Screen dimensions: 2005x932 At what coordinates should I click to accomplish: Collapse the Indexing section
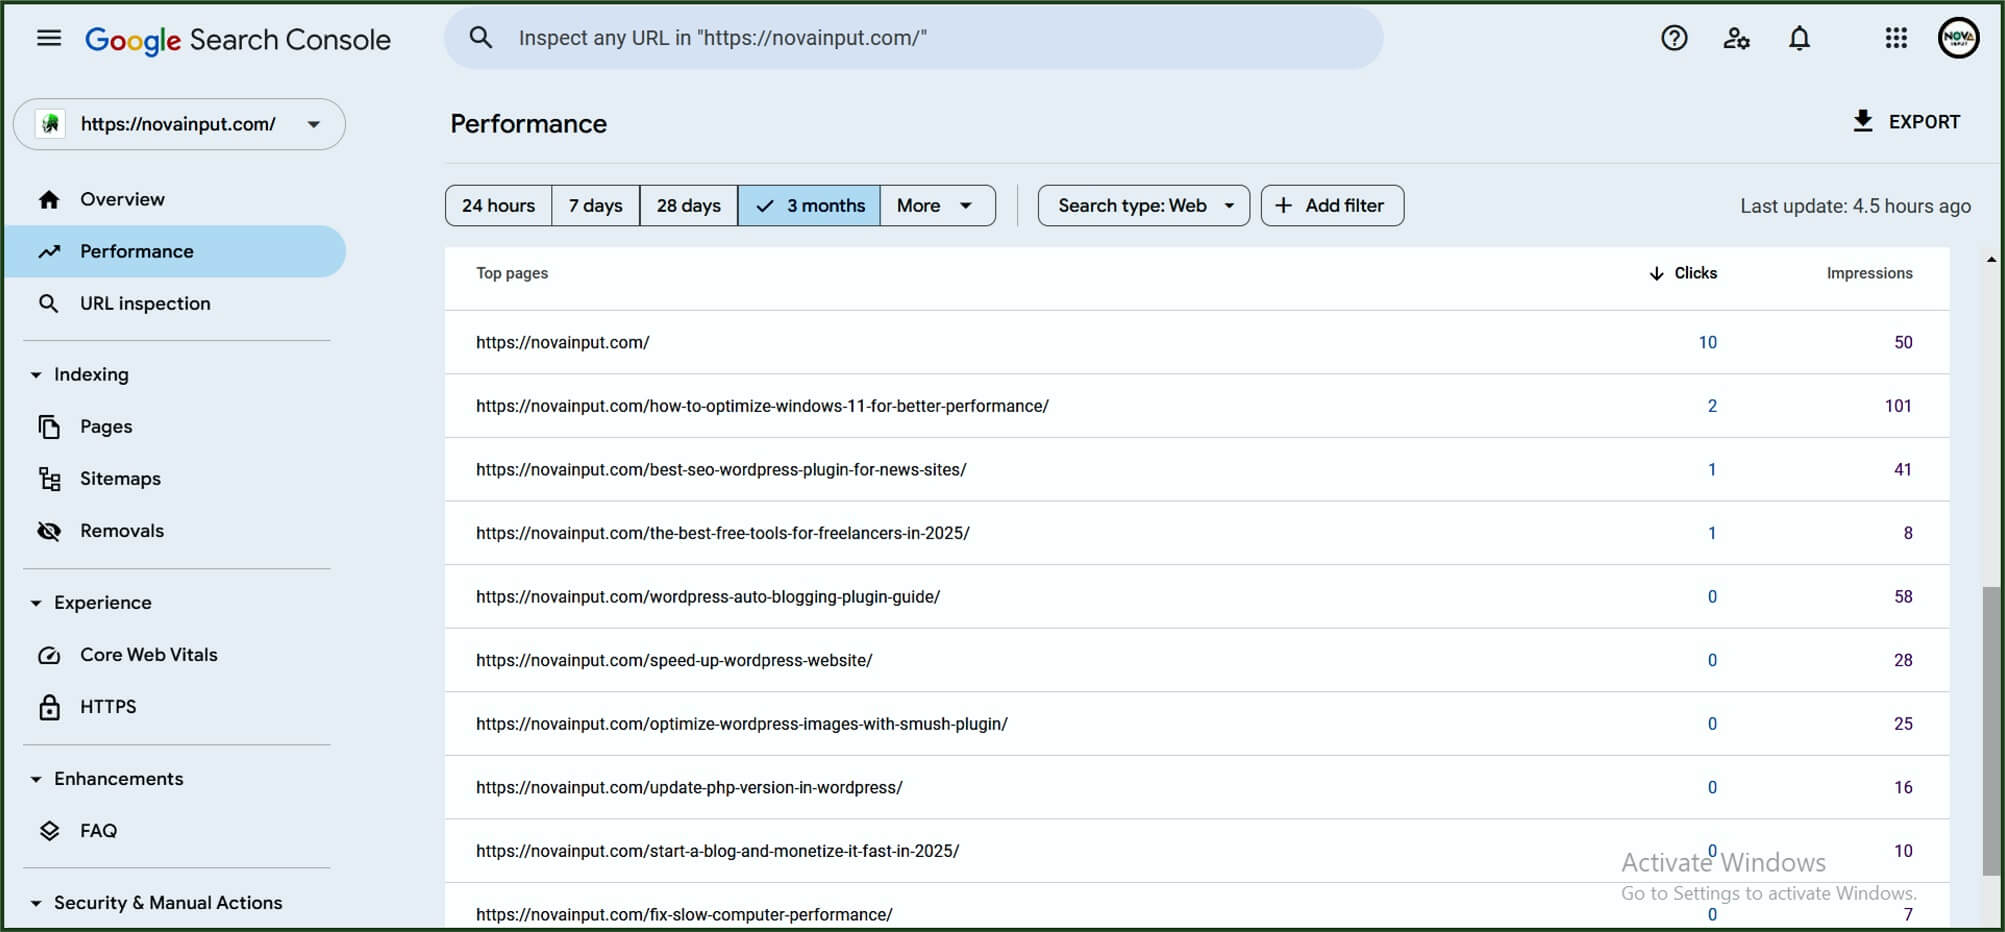[36, 375]
